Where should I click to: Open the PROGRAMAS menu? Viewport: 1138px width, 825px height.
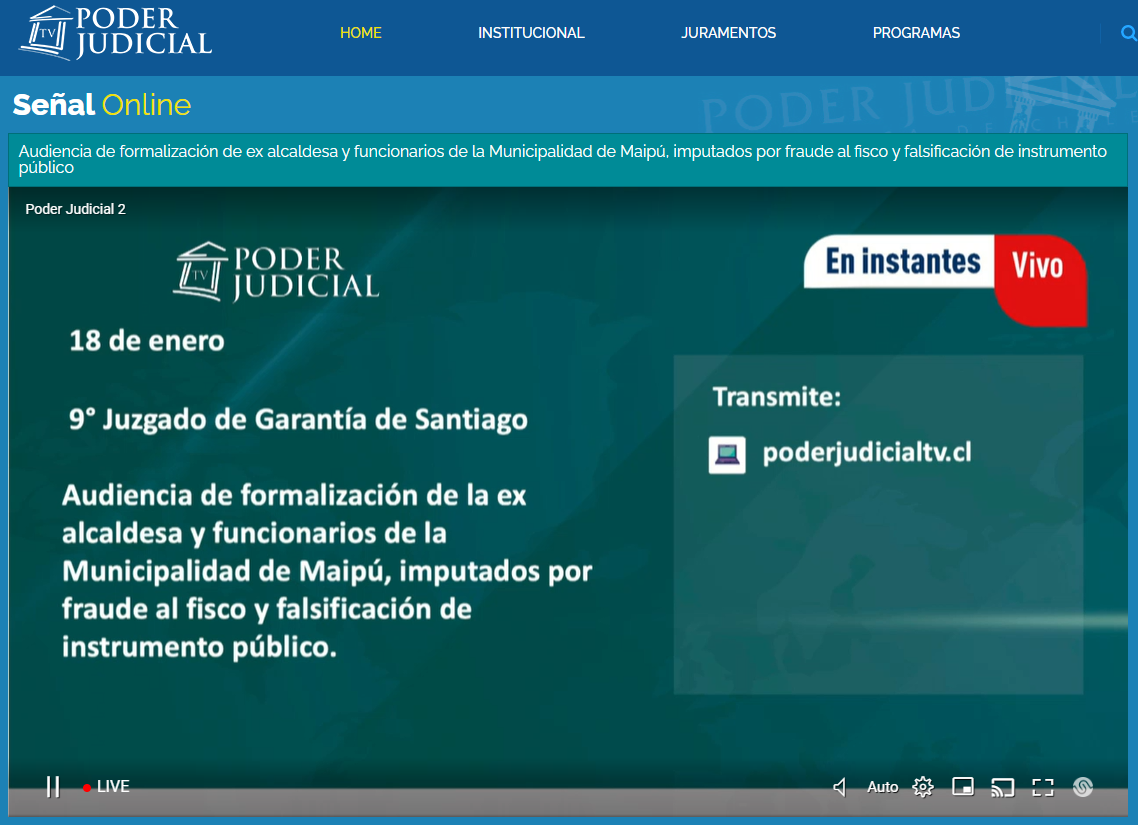pos(916,33)
